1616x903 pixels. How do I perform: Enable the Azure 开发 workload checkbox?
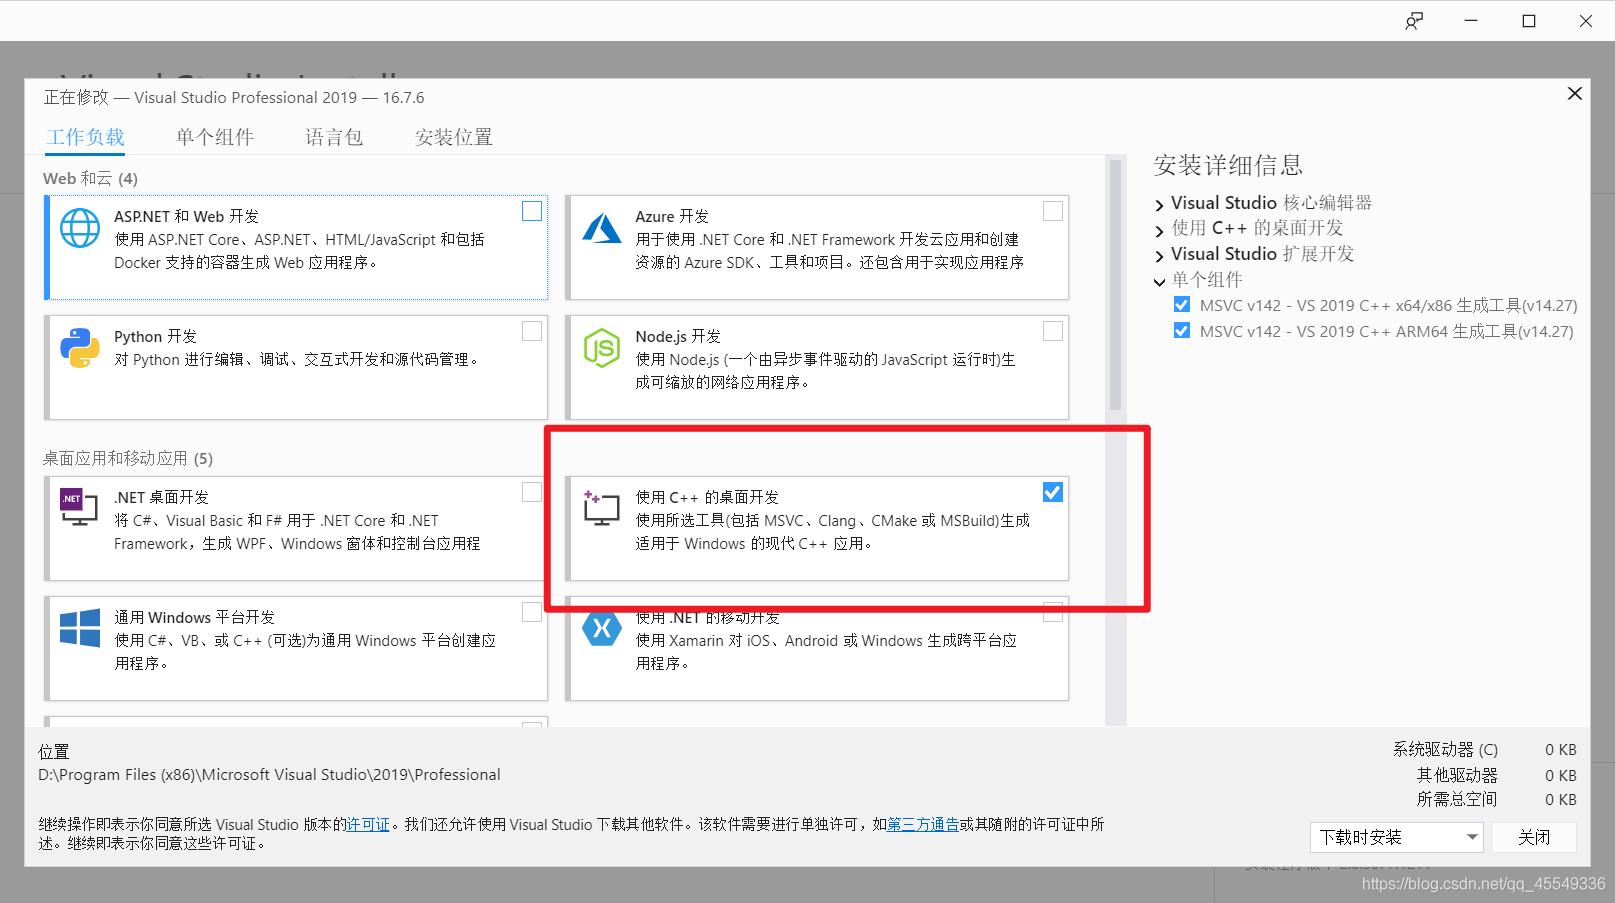pos(1053,211)
